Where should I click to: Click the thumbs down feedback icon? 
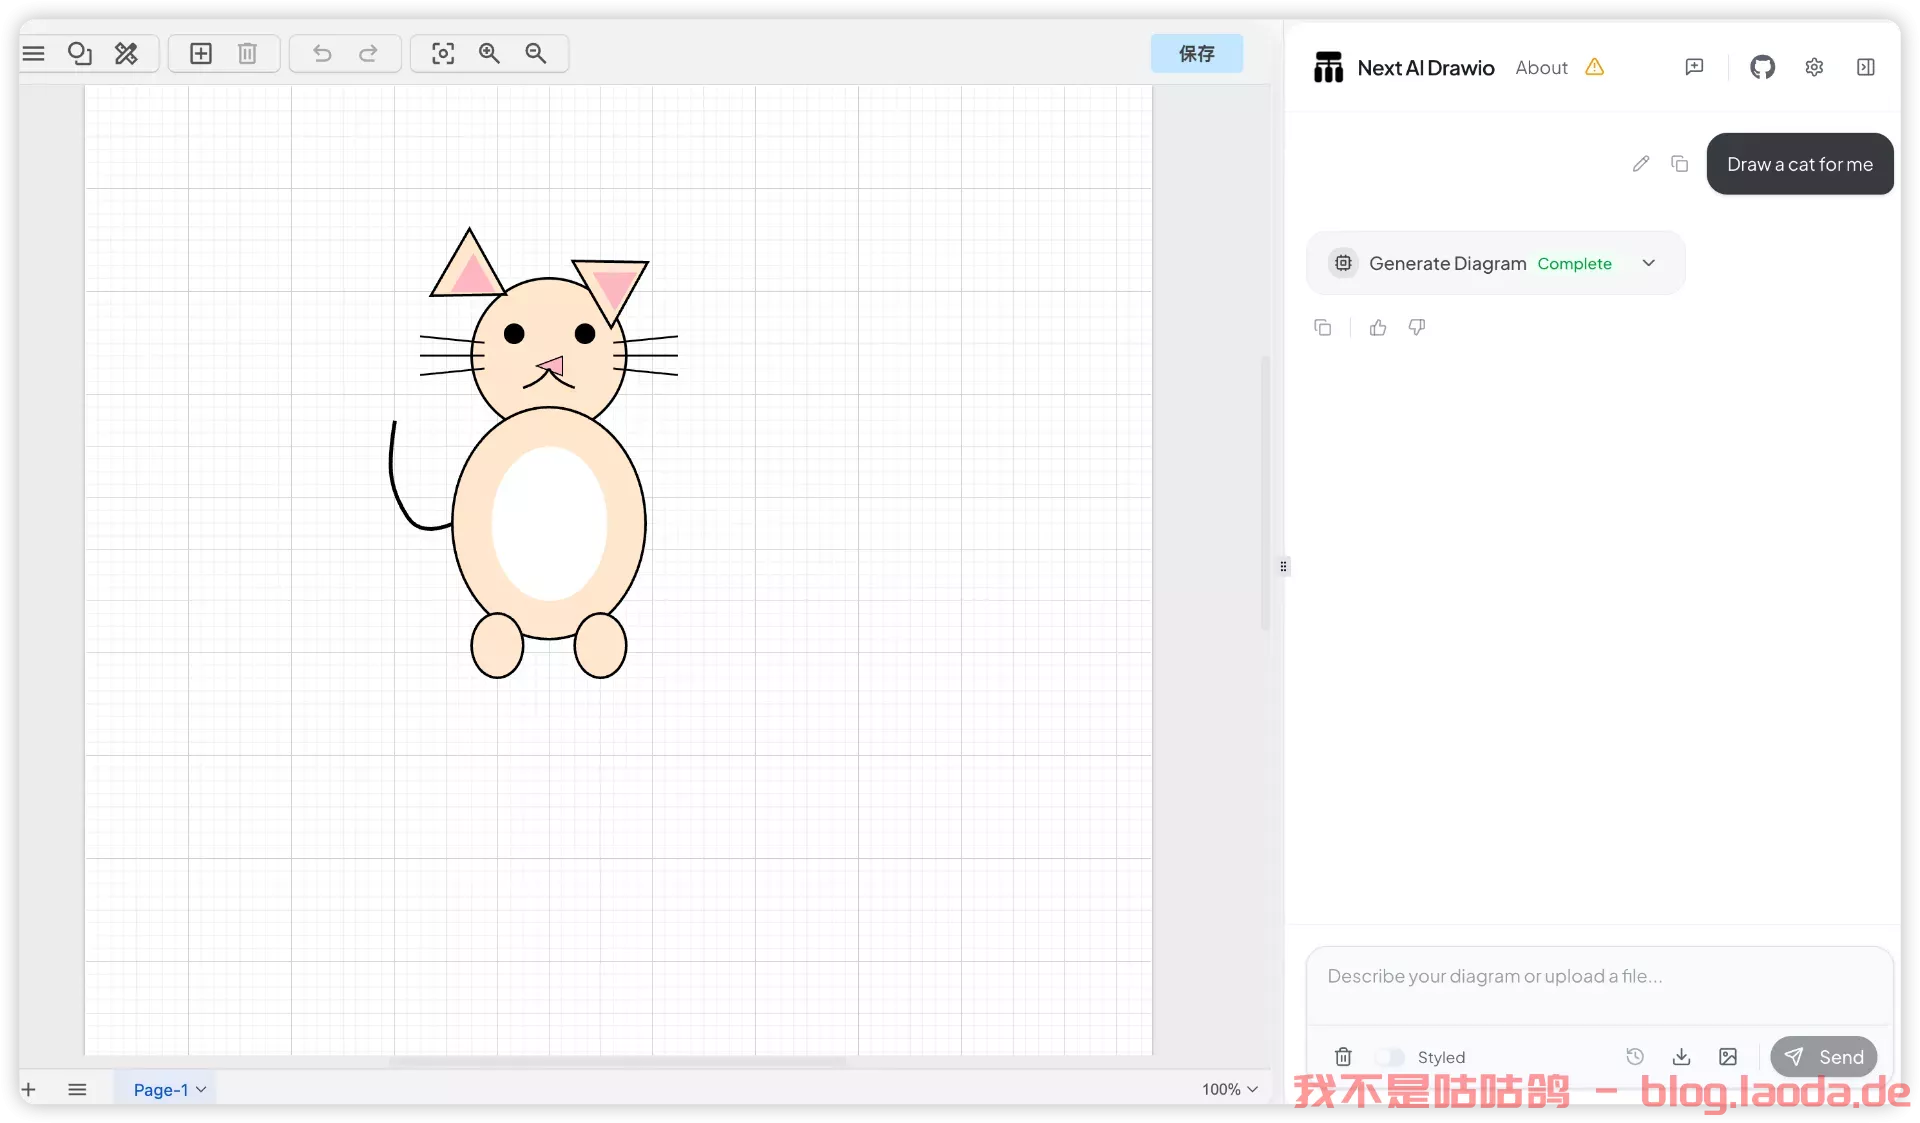tap(1417, 328)
